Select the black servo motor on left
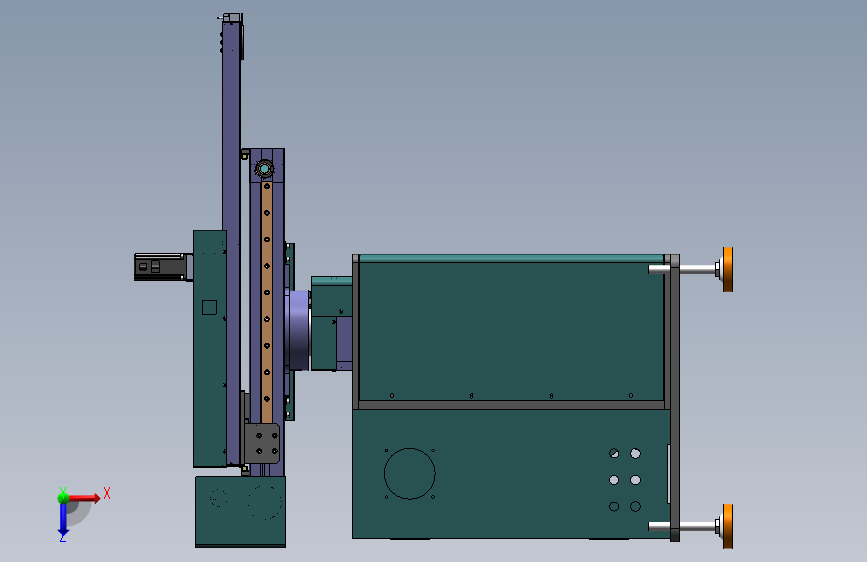This screenshot has height=562, width=867. 160,267
